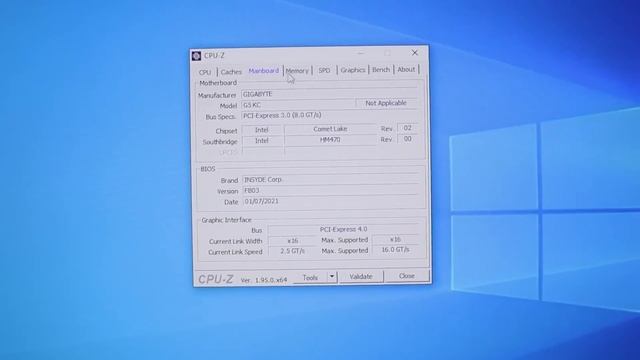Click the 2.5 GT/s current link speed
Screen dimensions: 640x360
(293, 251)
